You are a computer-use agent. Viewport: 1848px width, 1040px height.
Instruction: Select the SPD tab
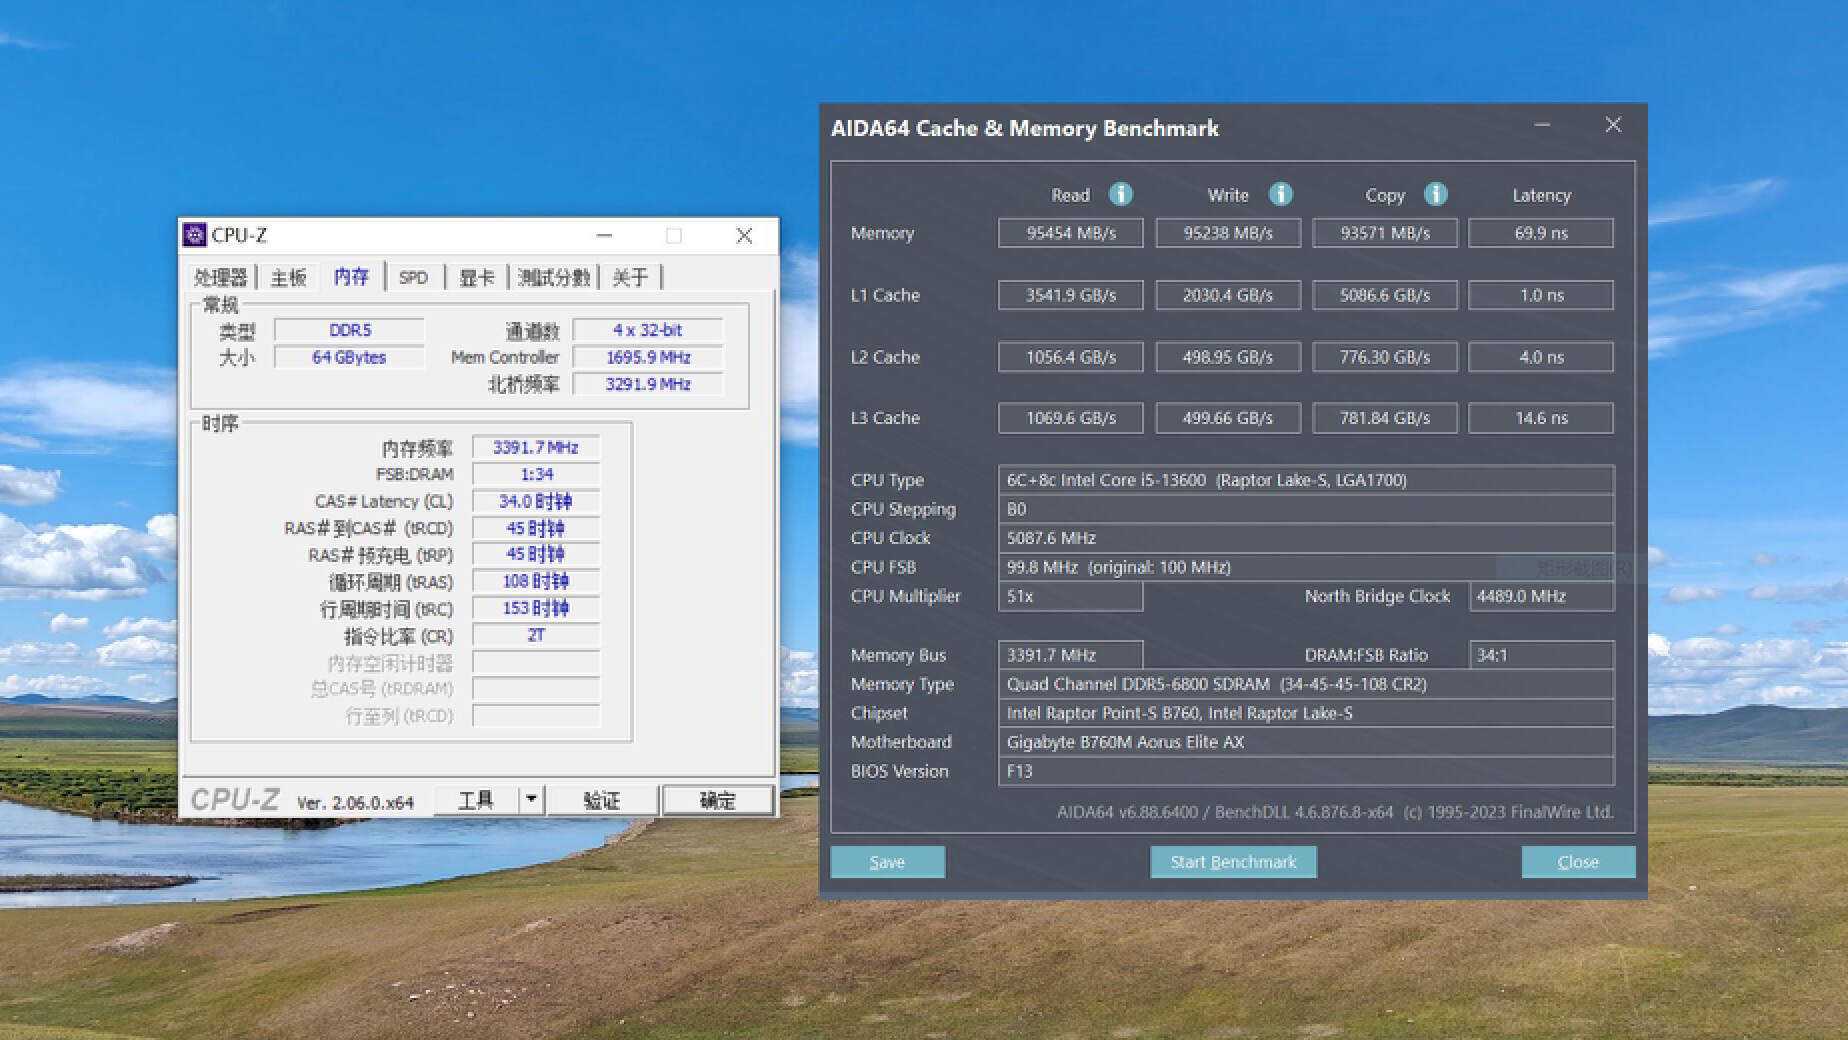point(413,277)
